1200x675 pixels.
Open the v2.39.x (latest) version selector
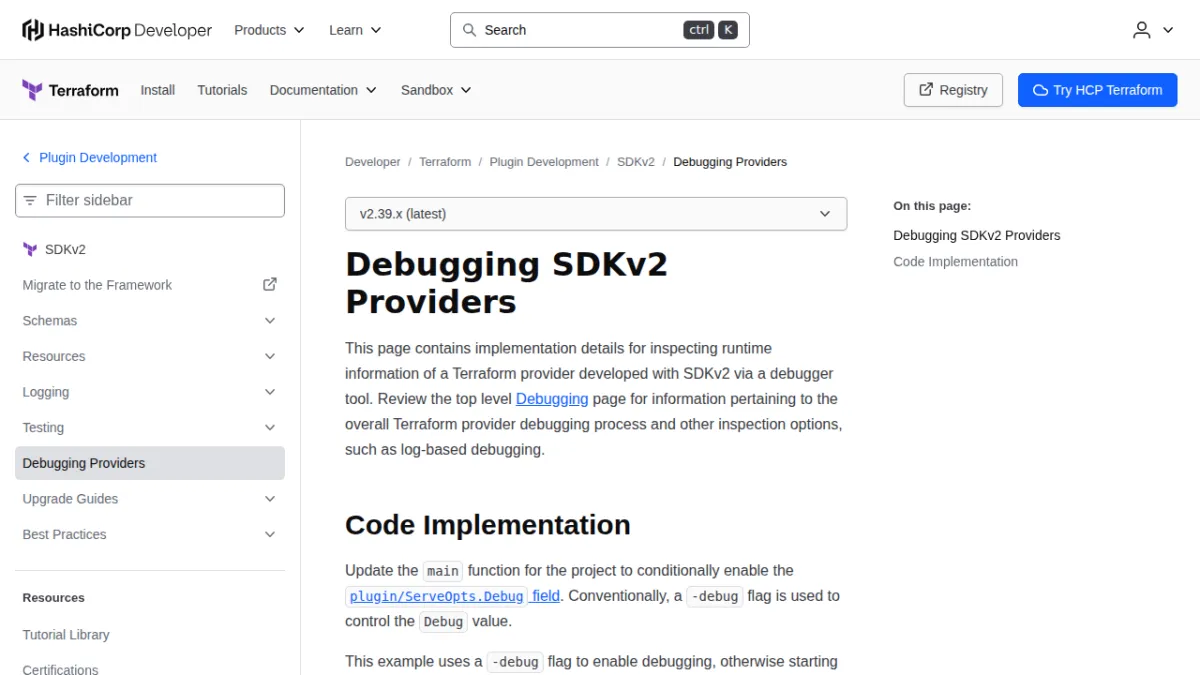pyautogui.click(x=596, y=214)
